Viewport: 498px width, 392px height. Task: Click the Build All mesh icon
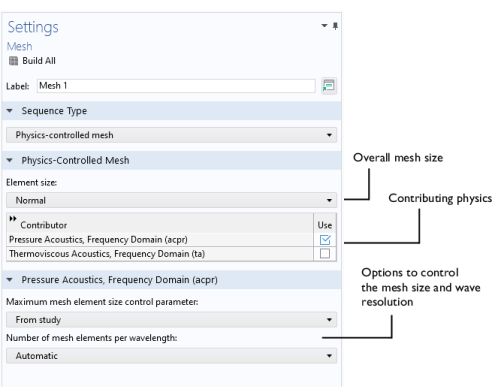pos(13,61)
